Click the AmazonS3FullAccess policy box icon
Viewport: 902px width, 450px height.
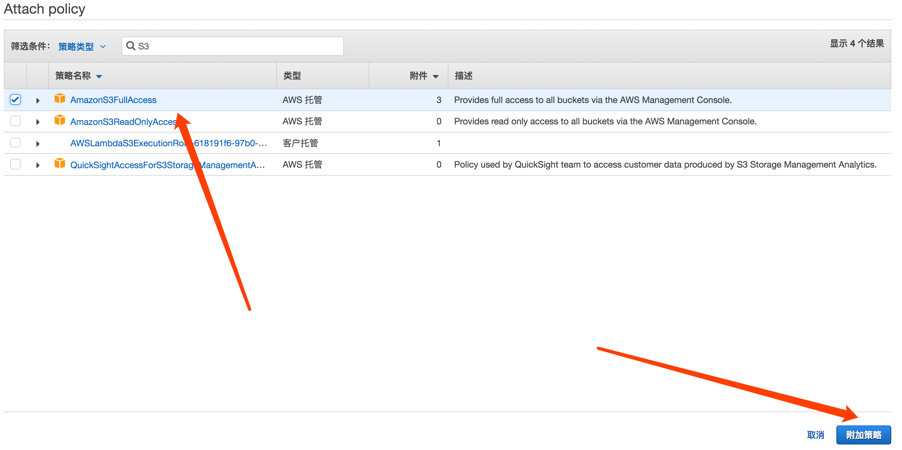tap(60, 99)
